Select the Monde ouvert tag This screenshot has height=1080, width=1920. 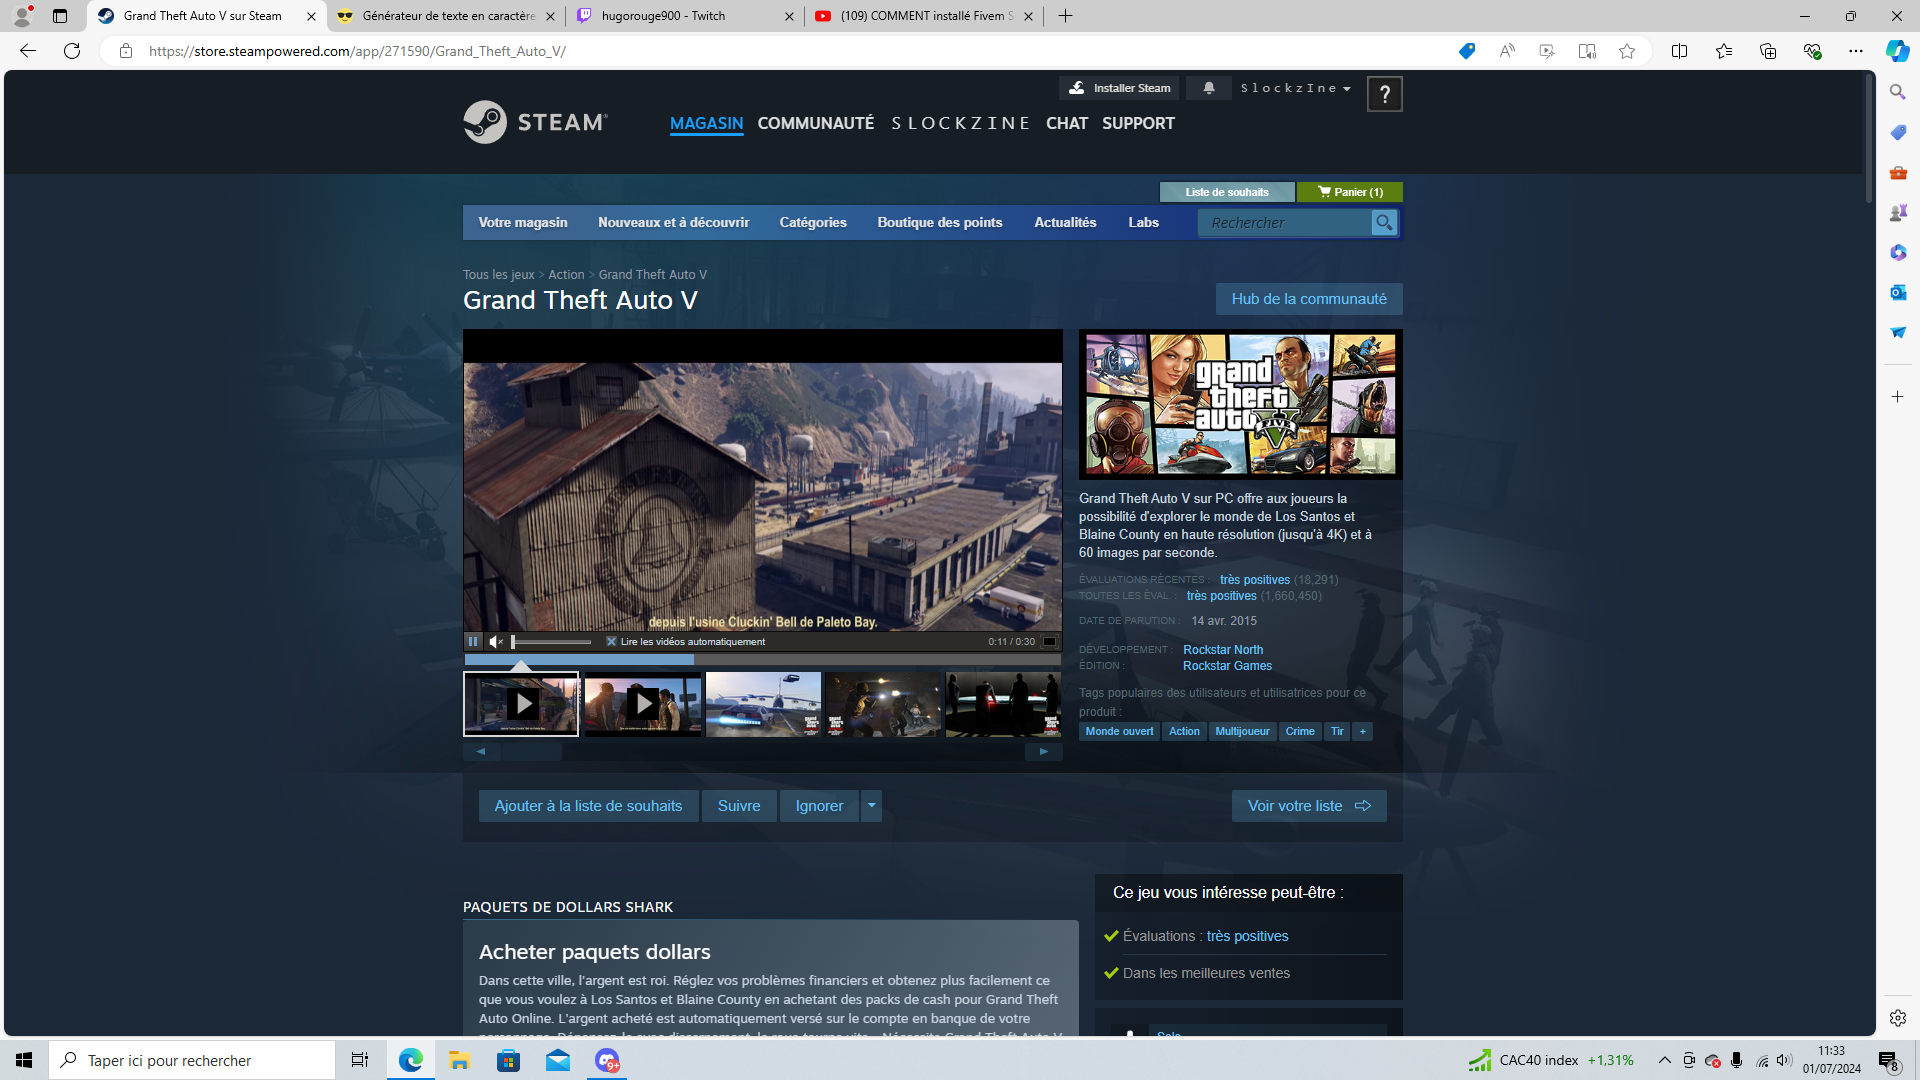click(1119, 732)
